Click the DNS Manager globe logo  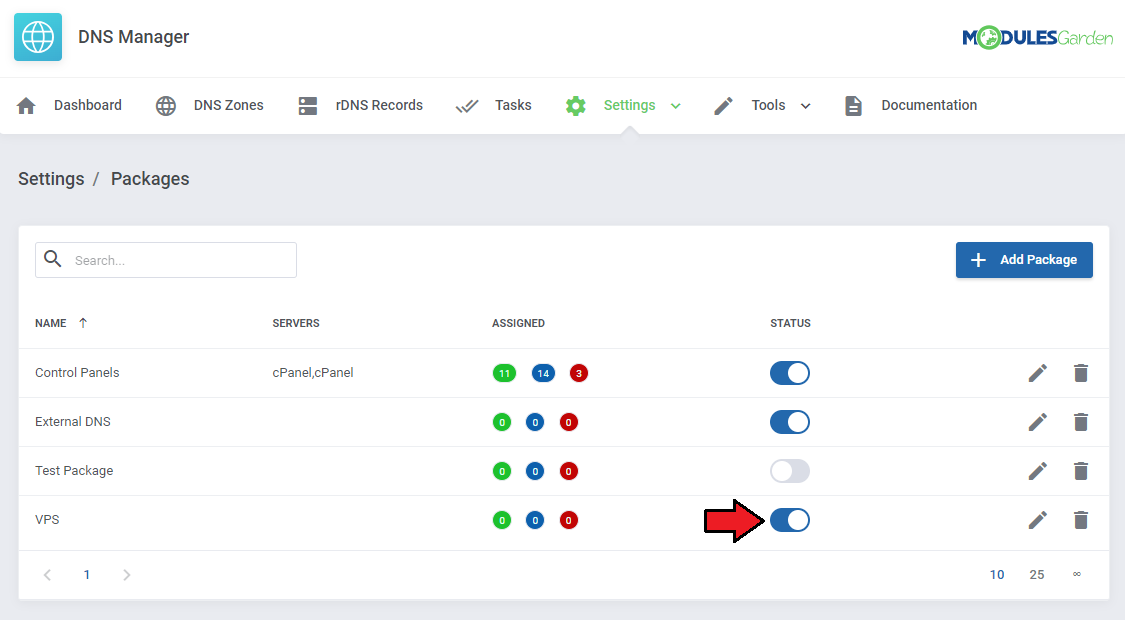(38, 37)
